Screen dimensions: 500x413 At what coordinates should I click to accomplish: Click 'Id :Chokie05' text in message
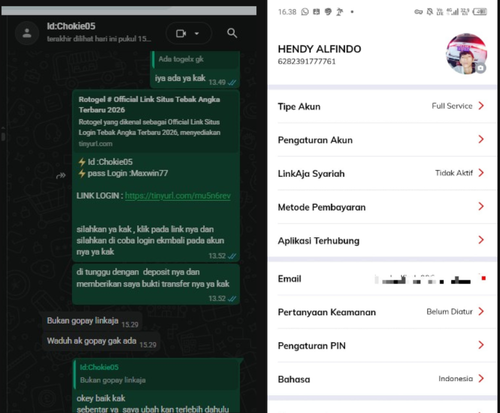point(110,162)
